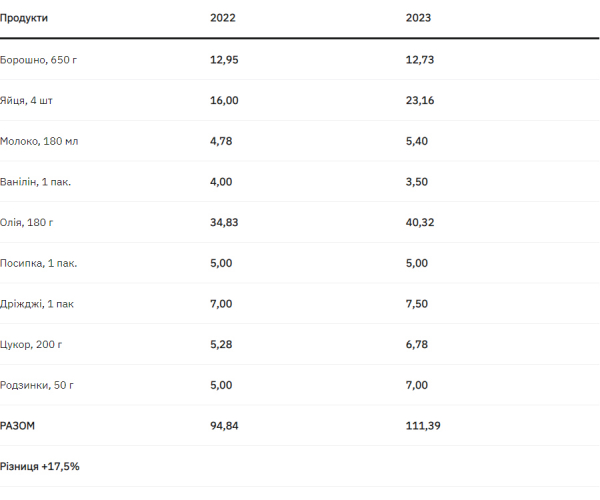Click the 2023 oil price 40,32

click(421, 223)
